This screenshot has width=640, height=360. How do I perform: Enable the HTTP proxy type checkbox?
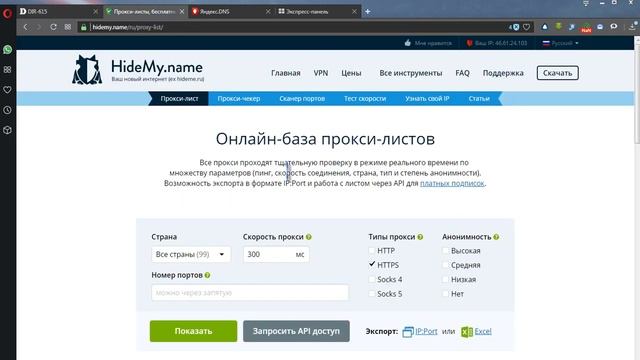[371, 250]
